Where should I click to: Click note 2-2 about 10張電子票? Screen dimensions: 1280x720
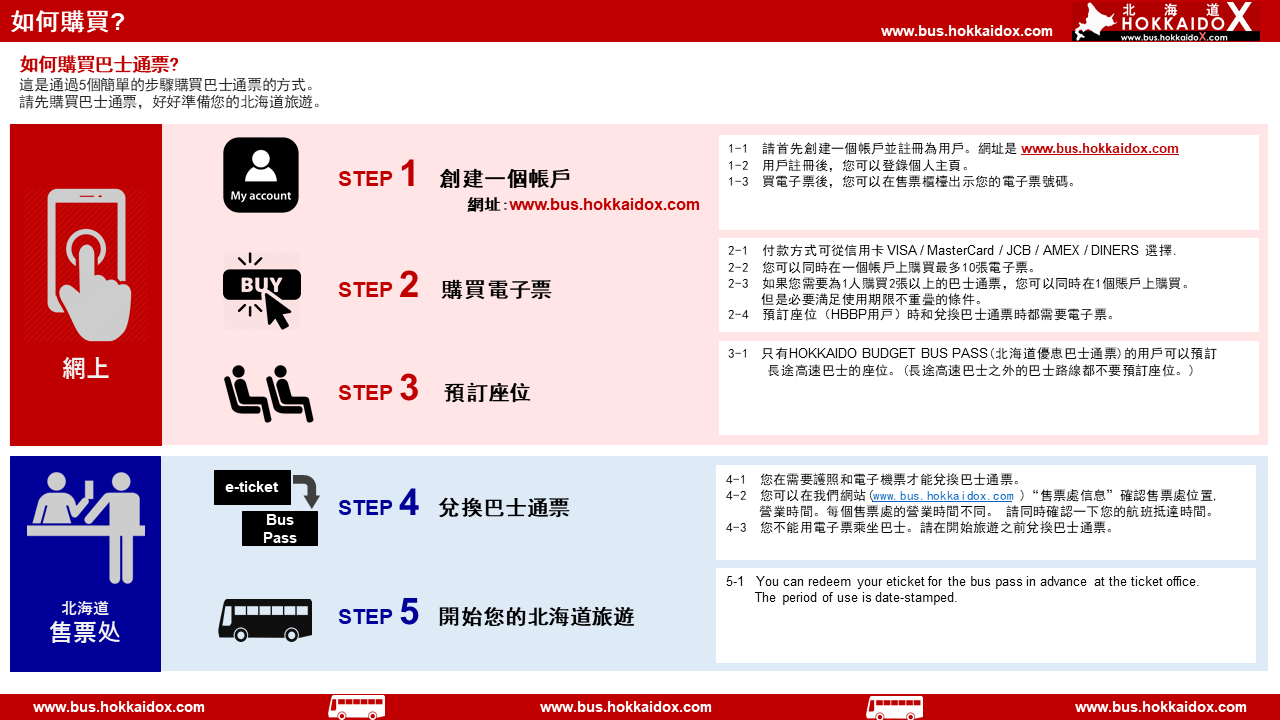click(882, 267)
